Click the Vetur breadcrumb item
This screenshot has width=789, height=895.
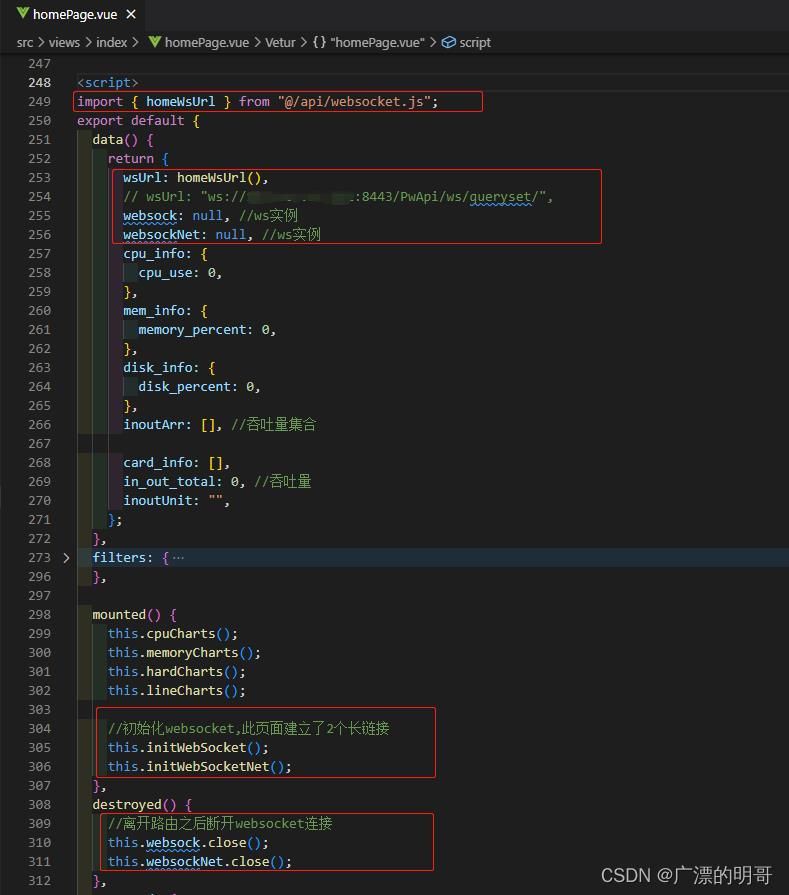[x=281, y=42]
